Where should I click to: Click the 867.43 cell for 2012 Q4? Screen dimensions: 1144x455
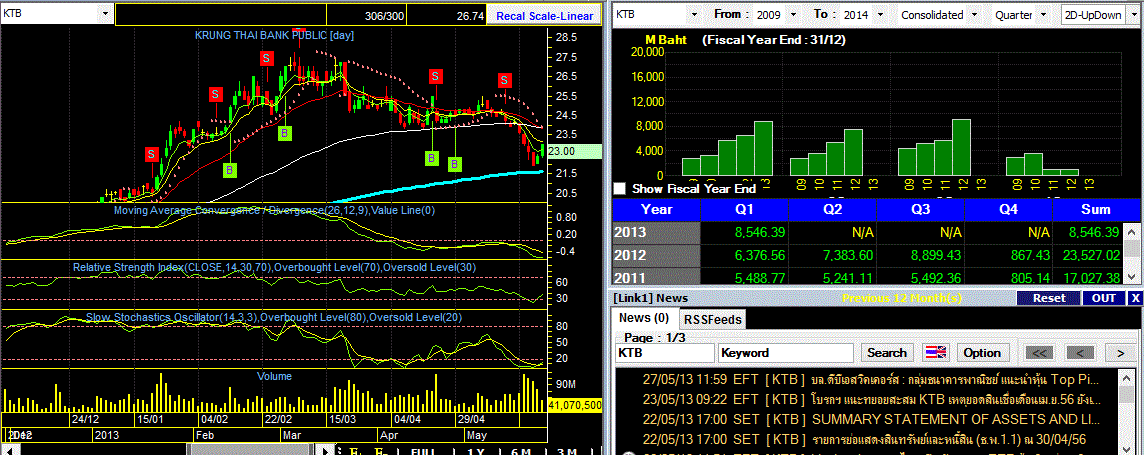(1008, 255)
